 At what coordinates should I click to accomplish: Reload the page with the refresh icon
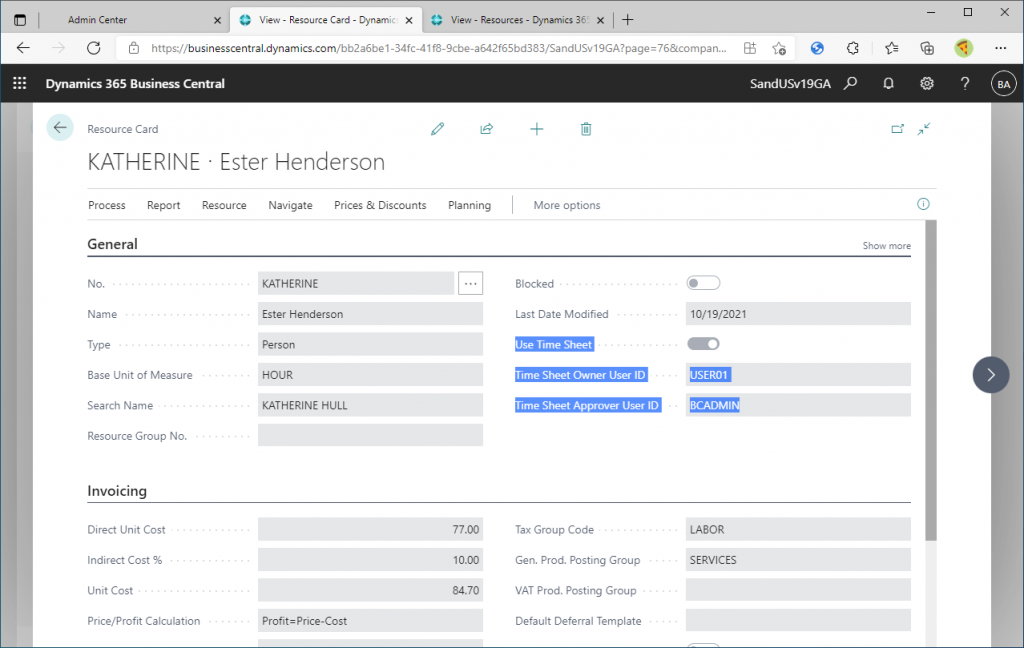click(94, 48)
